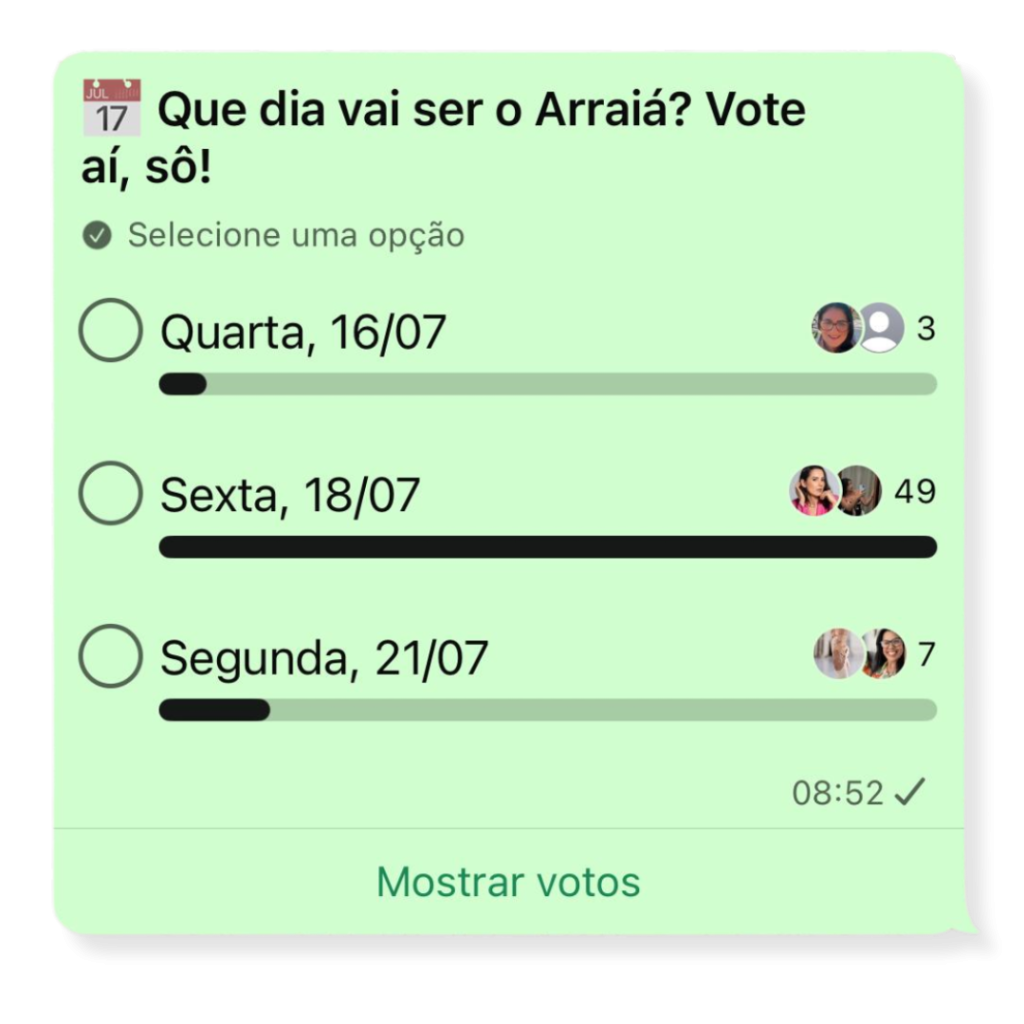Tap the 3 vote count for Quarta

click(926, 328)
